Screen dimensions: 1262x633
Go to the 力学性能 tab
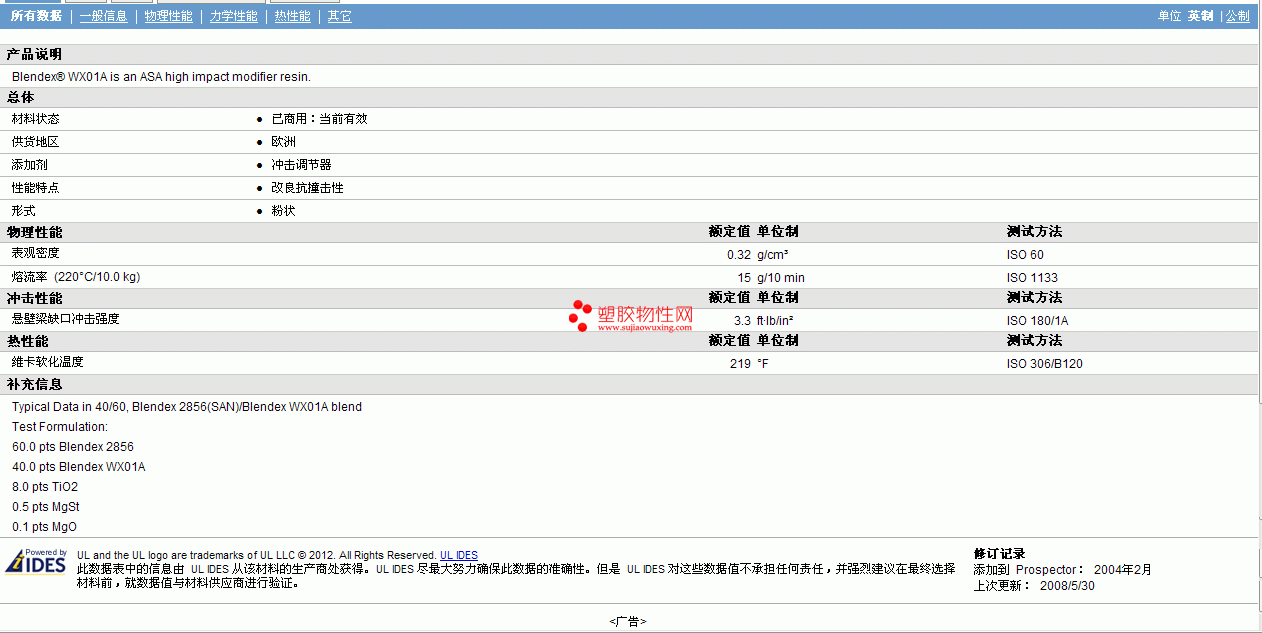click(x=234, y=16)
